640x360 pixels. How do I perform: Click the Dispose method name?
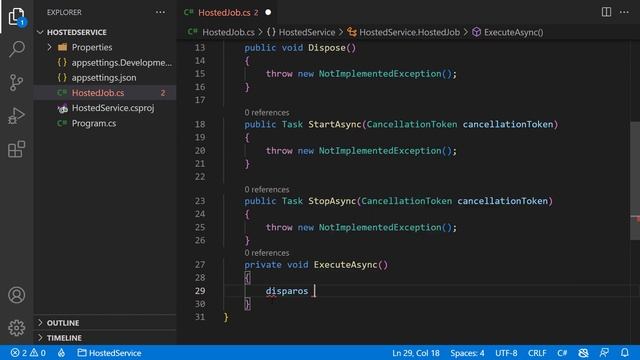(x=327, y=48)
